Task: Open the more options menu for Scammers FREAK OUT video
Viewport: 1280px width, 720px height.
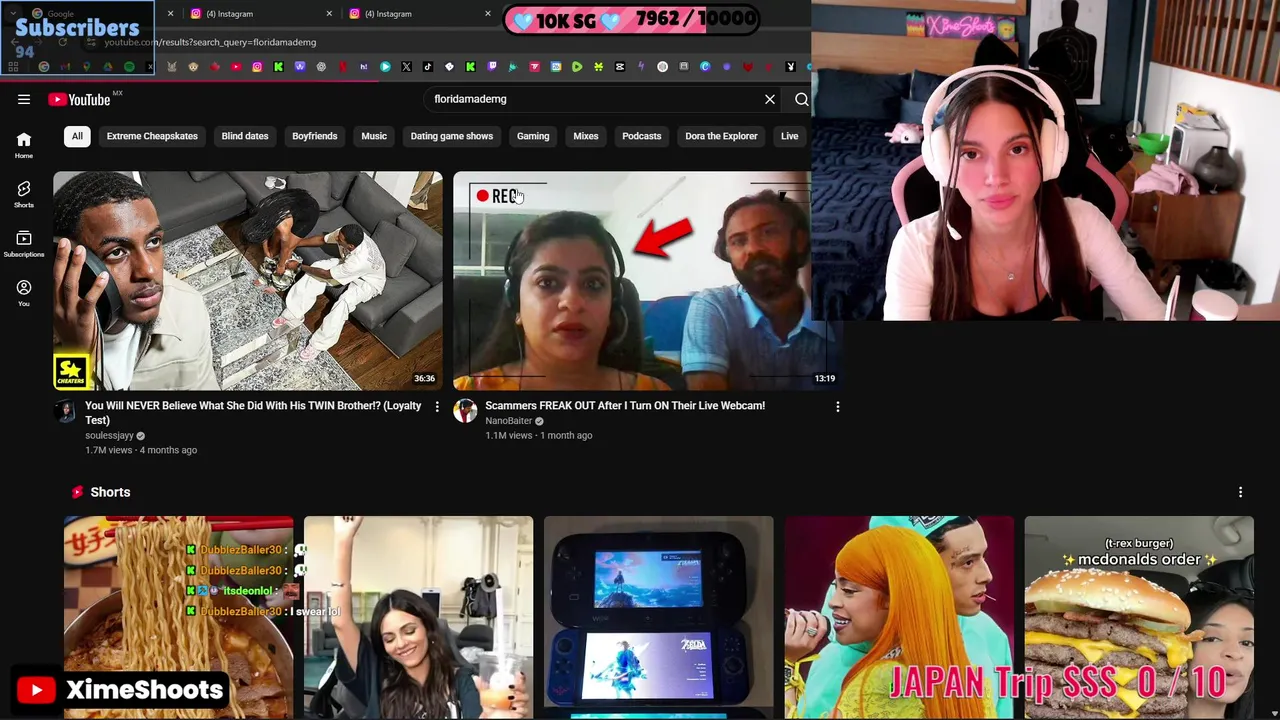Action: click(x=837, y=406)
